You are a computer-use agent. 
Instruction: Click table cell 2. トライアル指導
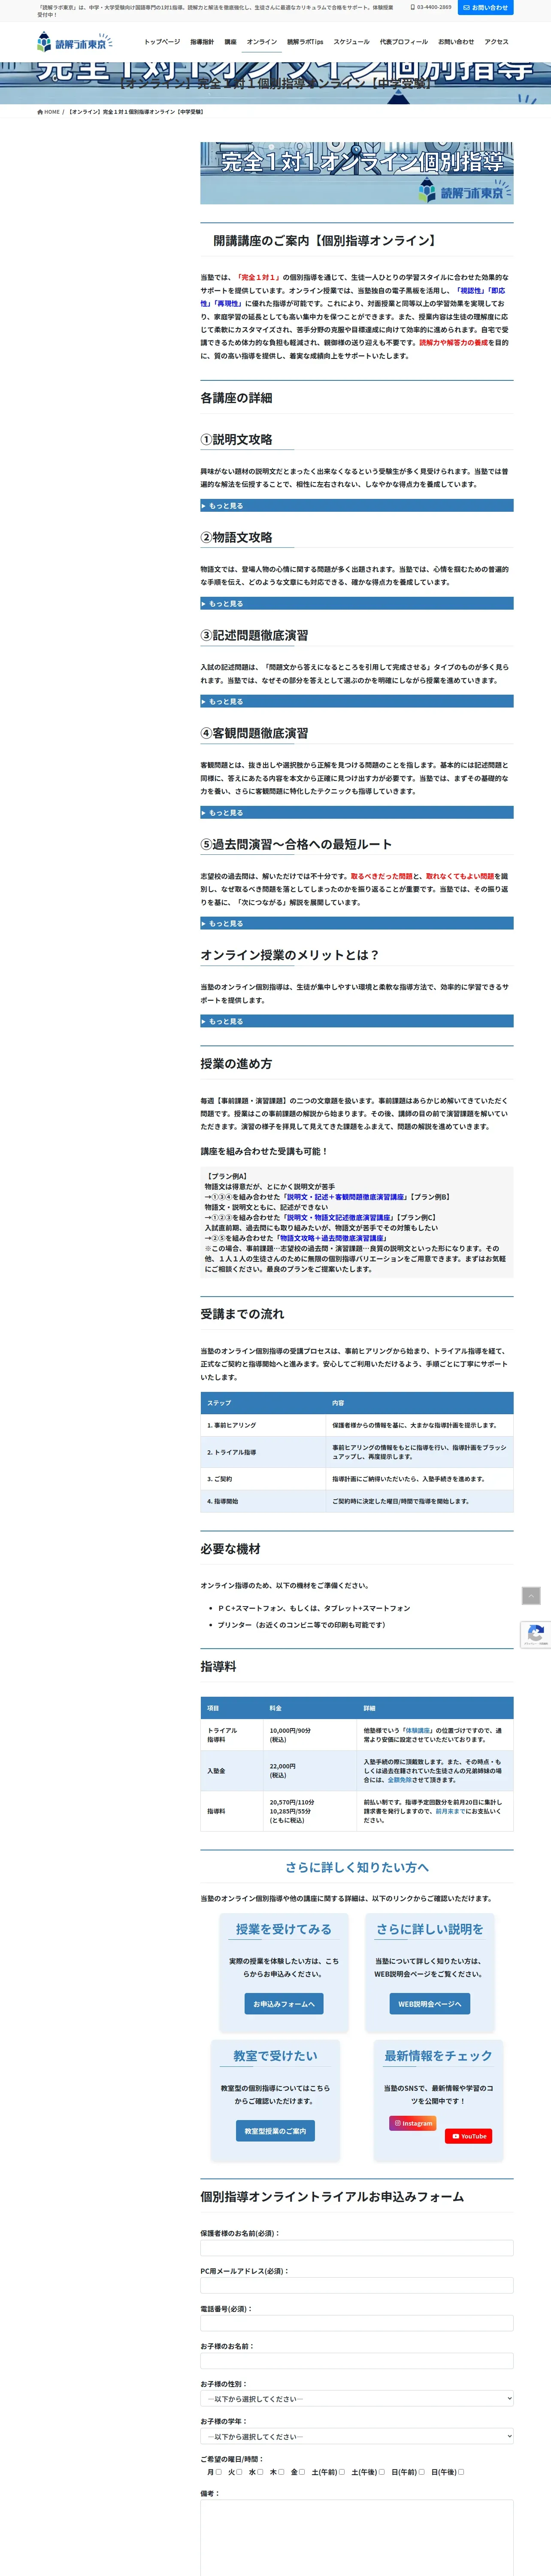[x=263, y=1452]
